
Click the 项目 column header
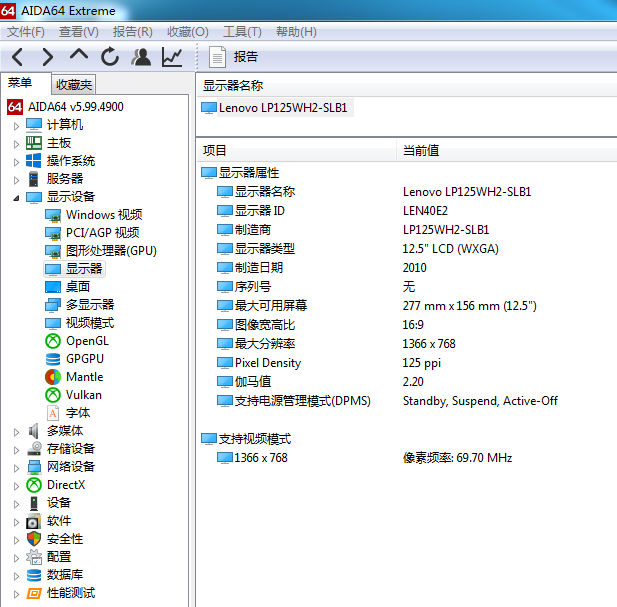click(x=296, y=150)
